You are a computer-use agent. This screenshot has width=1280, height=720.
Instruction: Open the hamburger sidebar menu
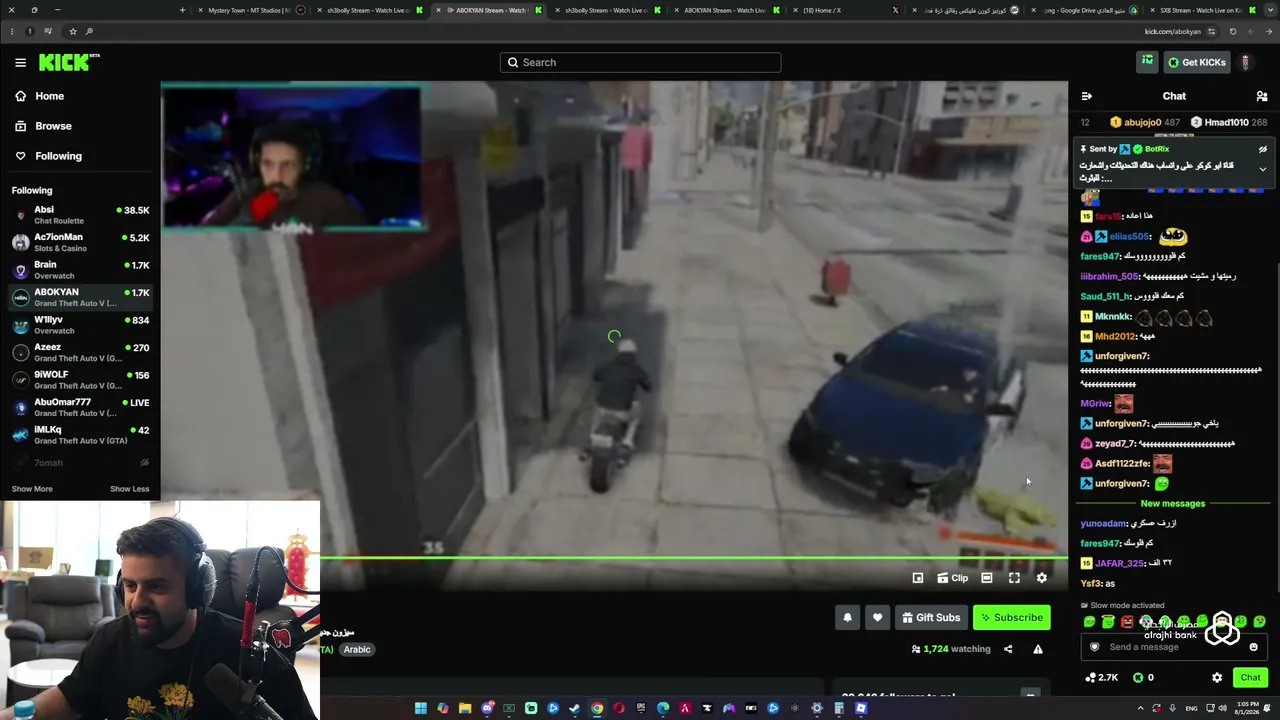20,62
